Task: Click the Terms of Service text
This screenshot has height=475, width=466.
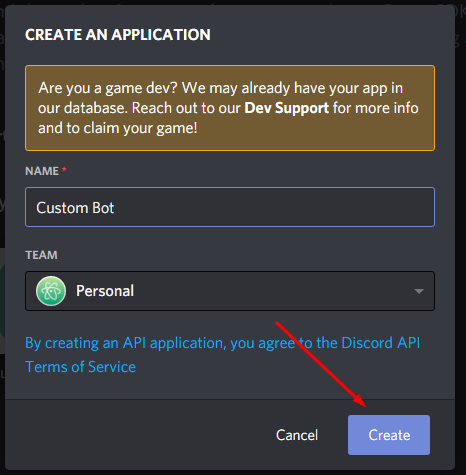Action: 81,367
